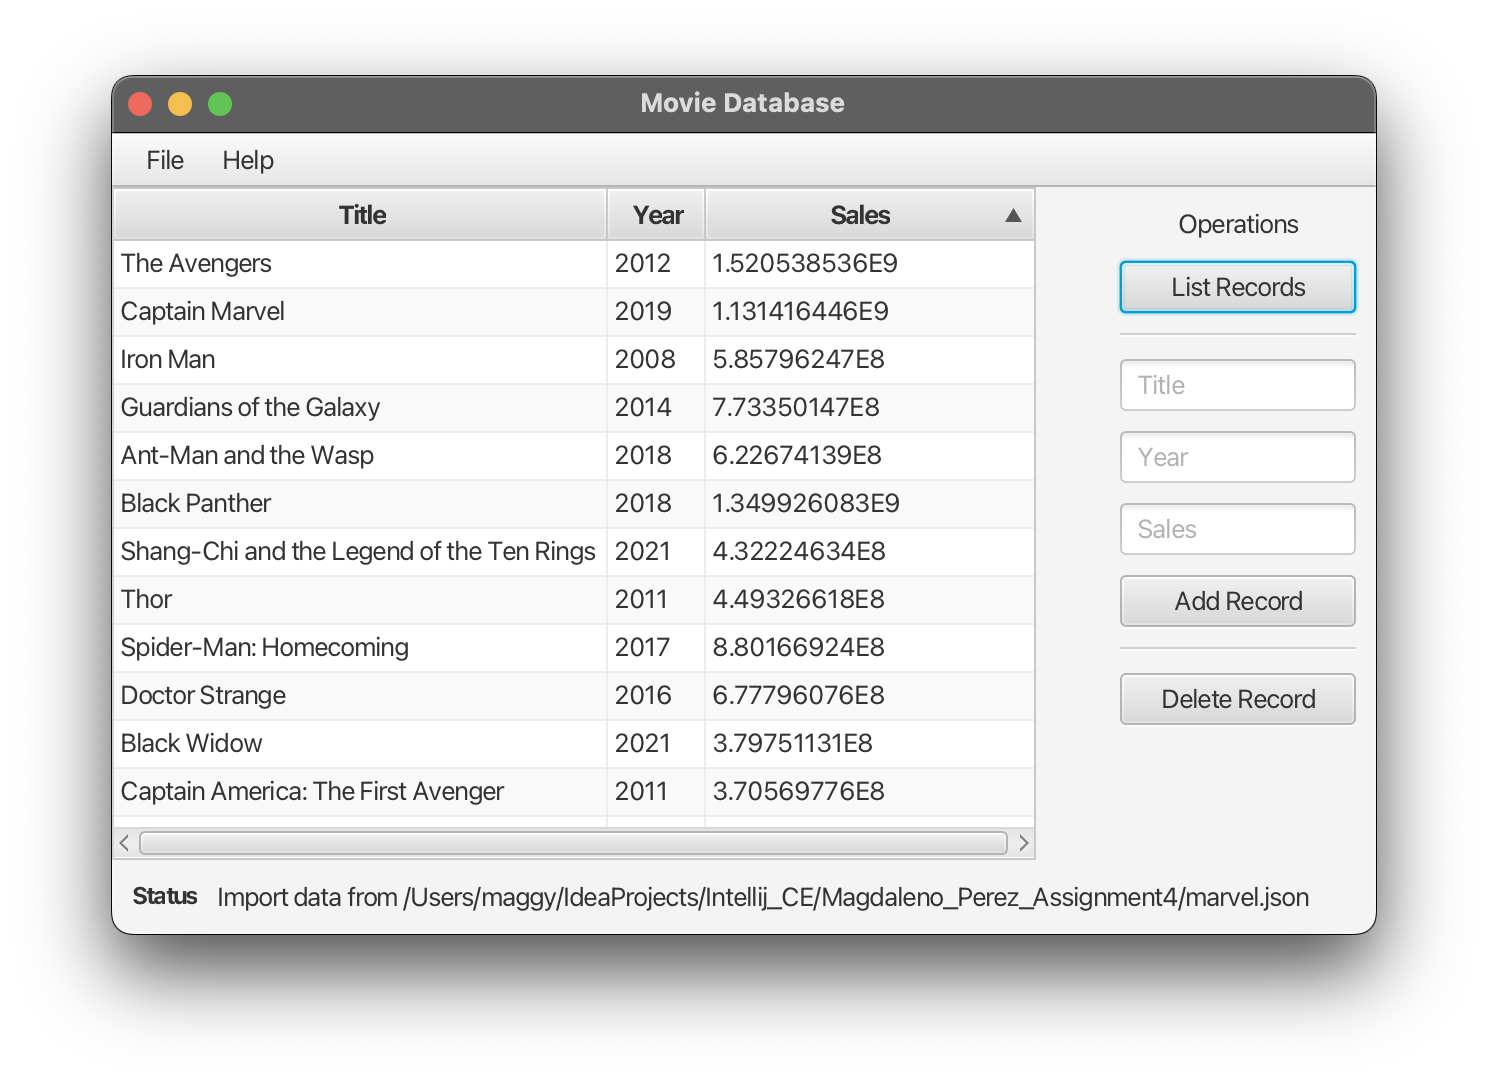Sort by the Title column header
Screen dimensions: 1488x1082
[x=361, y=215]
